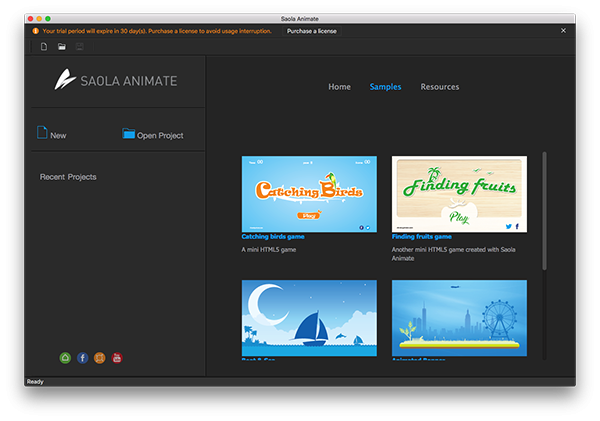Viewport: 600px width, 421px height.
Task: Click the New project page icon
Action: (42, 132)
